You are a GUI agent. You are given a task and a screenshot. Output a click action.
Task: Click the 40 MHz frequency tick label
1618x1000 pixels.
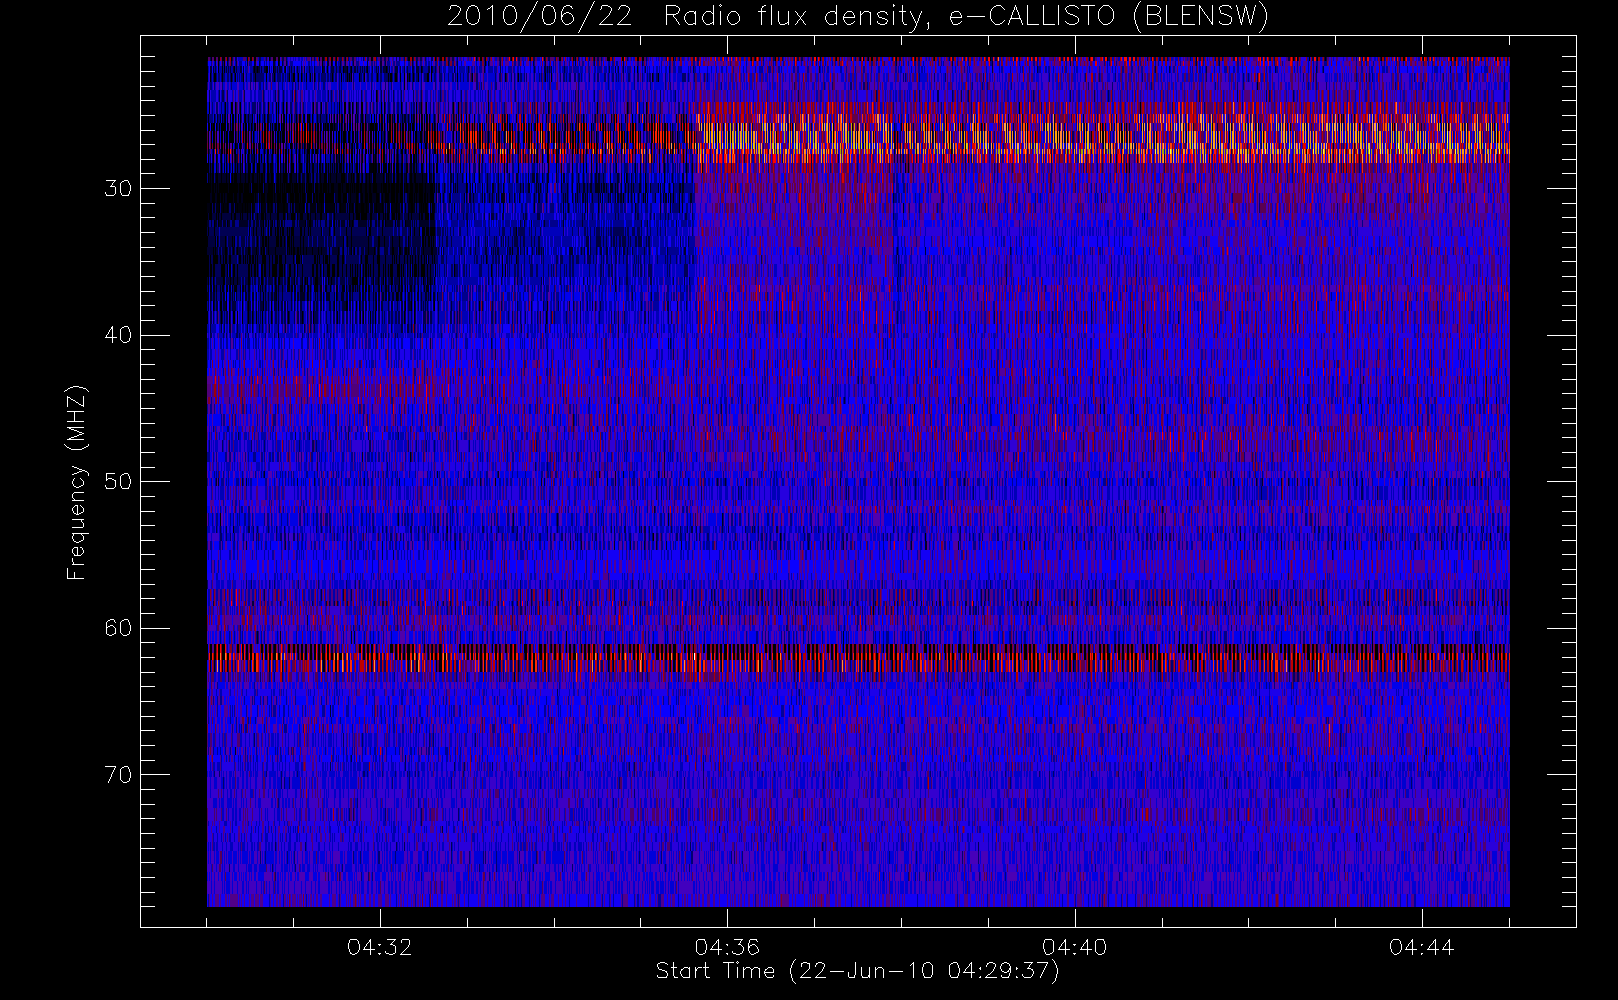pyautogui.click(x=118, y=335)
